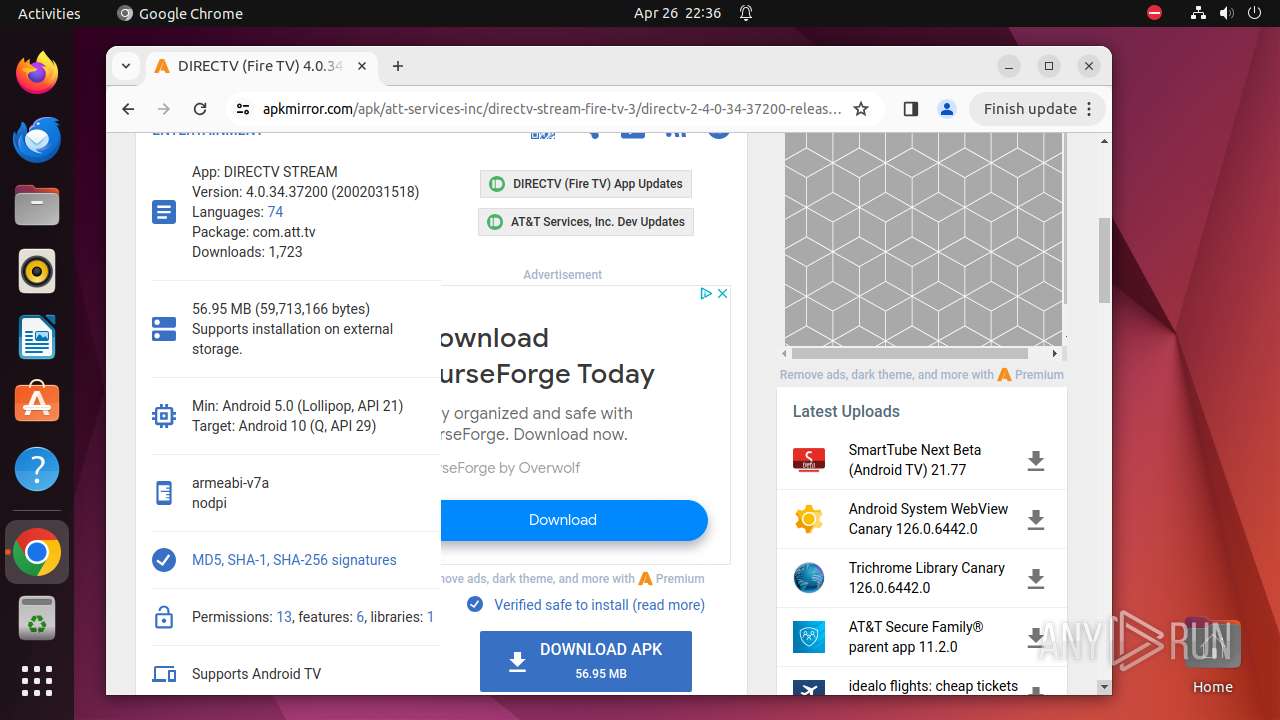This screenshot has height=720, width=1280.
Task: Click the horizontal scrollbar under sidebar ad
Action: click(x=909, y=353)
